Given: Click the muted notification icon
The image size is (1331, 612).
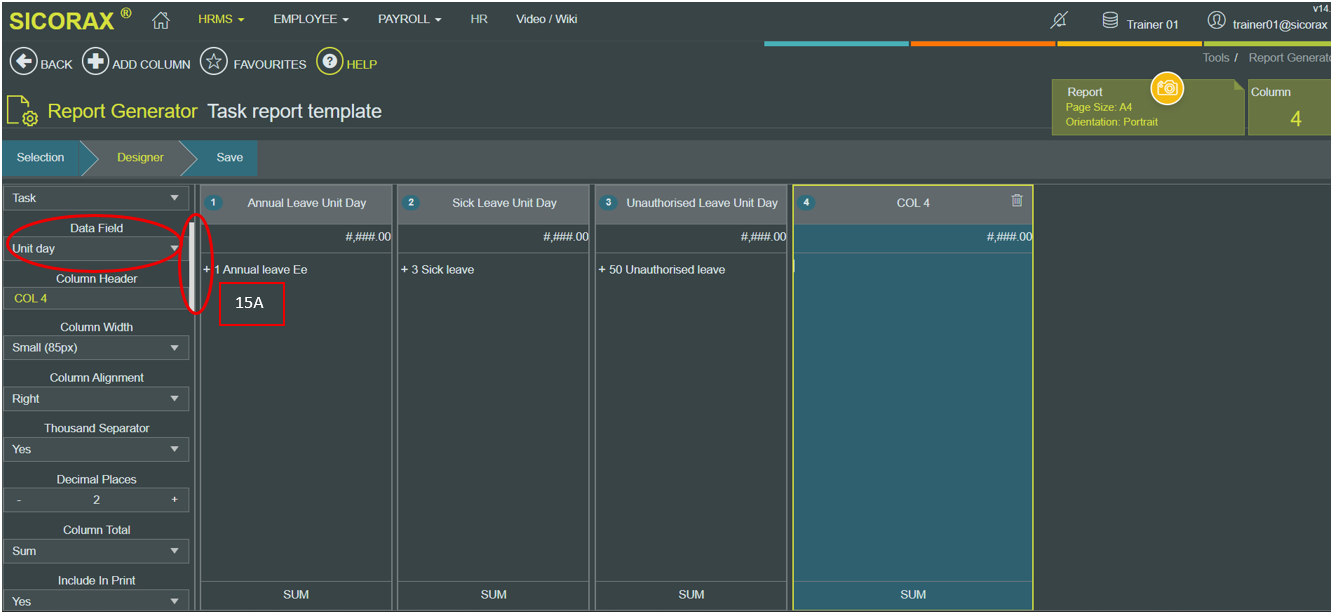Looking at the screenshot, I should pyautogui.click(x=1060, y=21).
